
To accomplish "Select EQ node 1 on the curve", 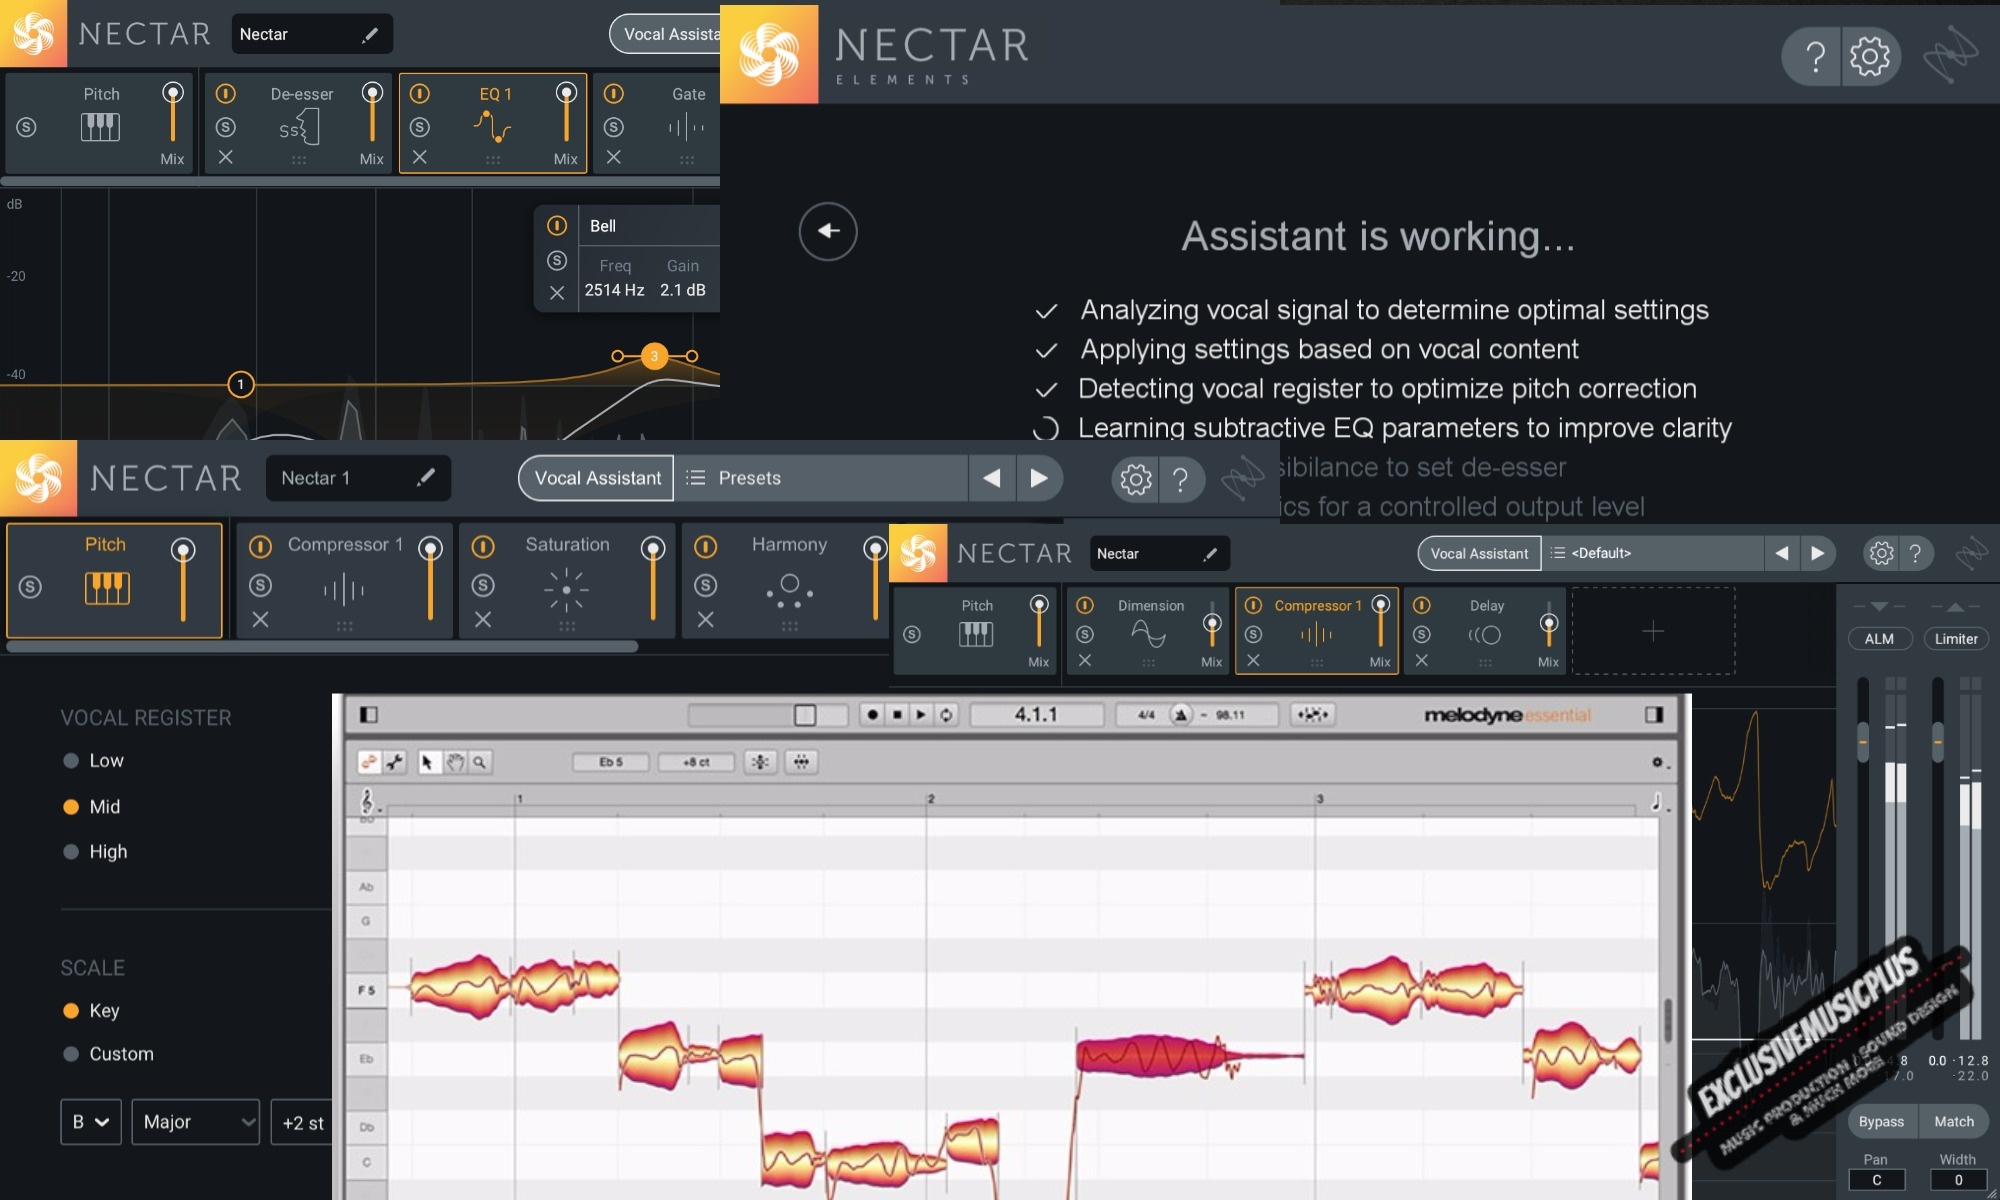I will [x=240, y=384].
